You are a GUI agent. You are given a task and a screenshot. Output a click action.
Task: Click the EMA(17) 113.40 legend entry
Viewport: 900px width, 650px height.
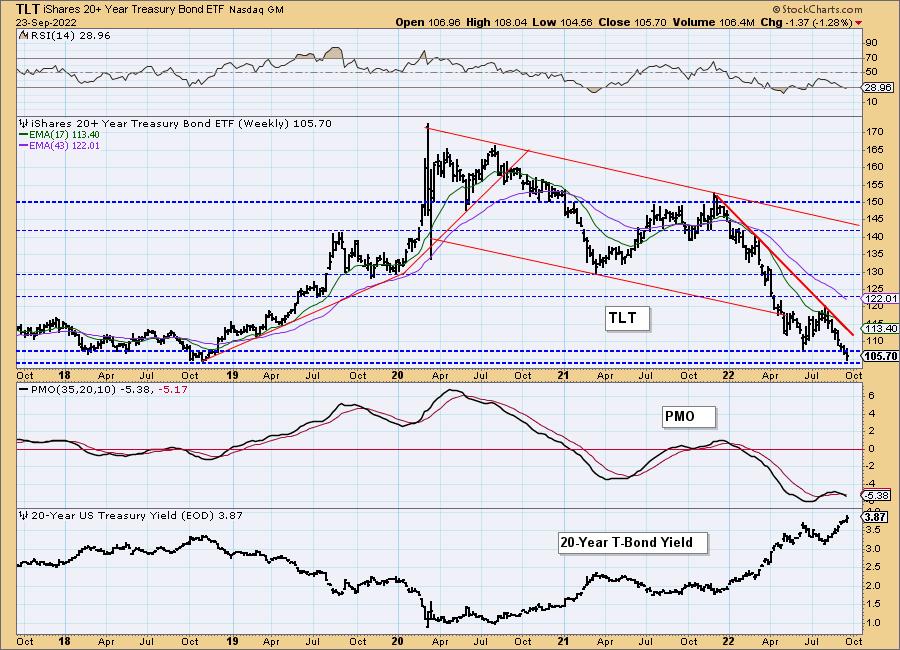tap(59, 135)
